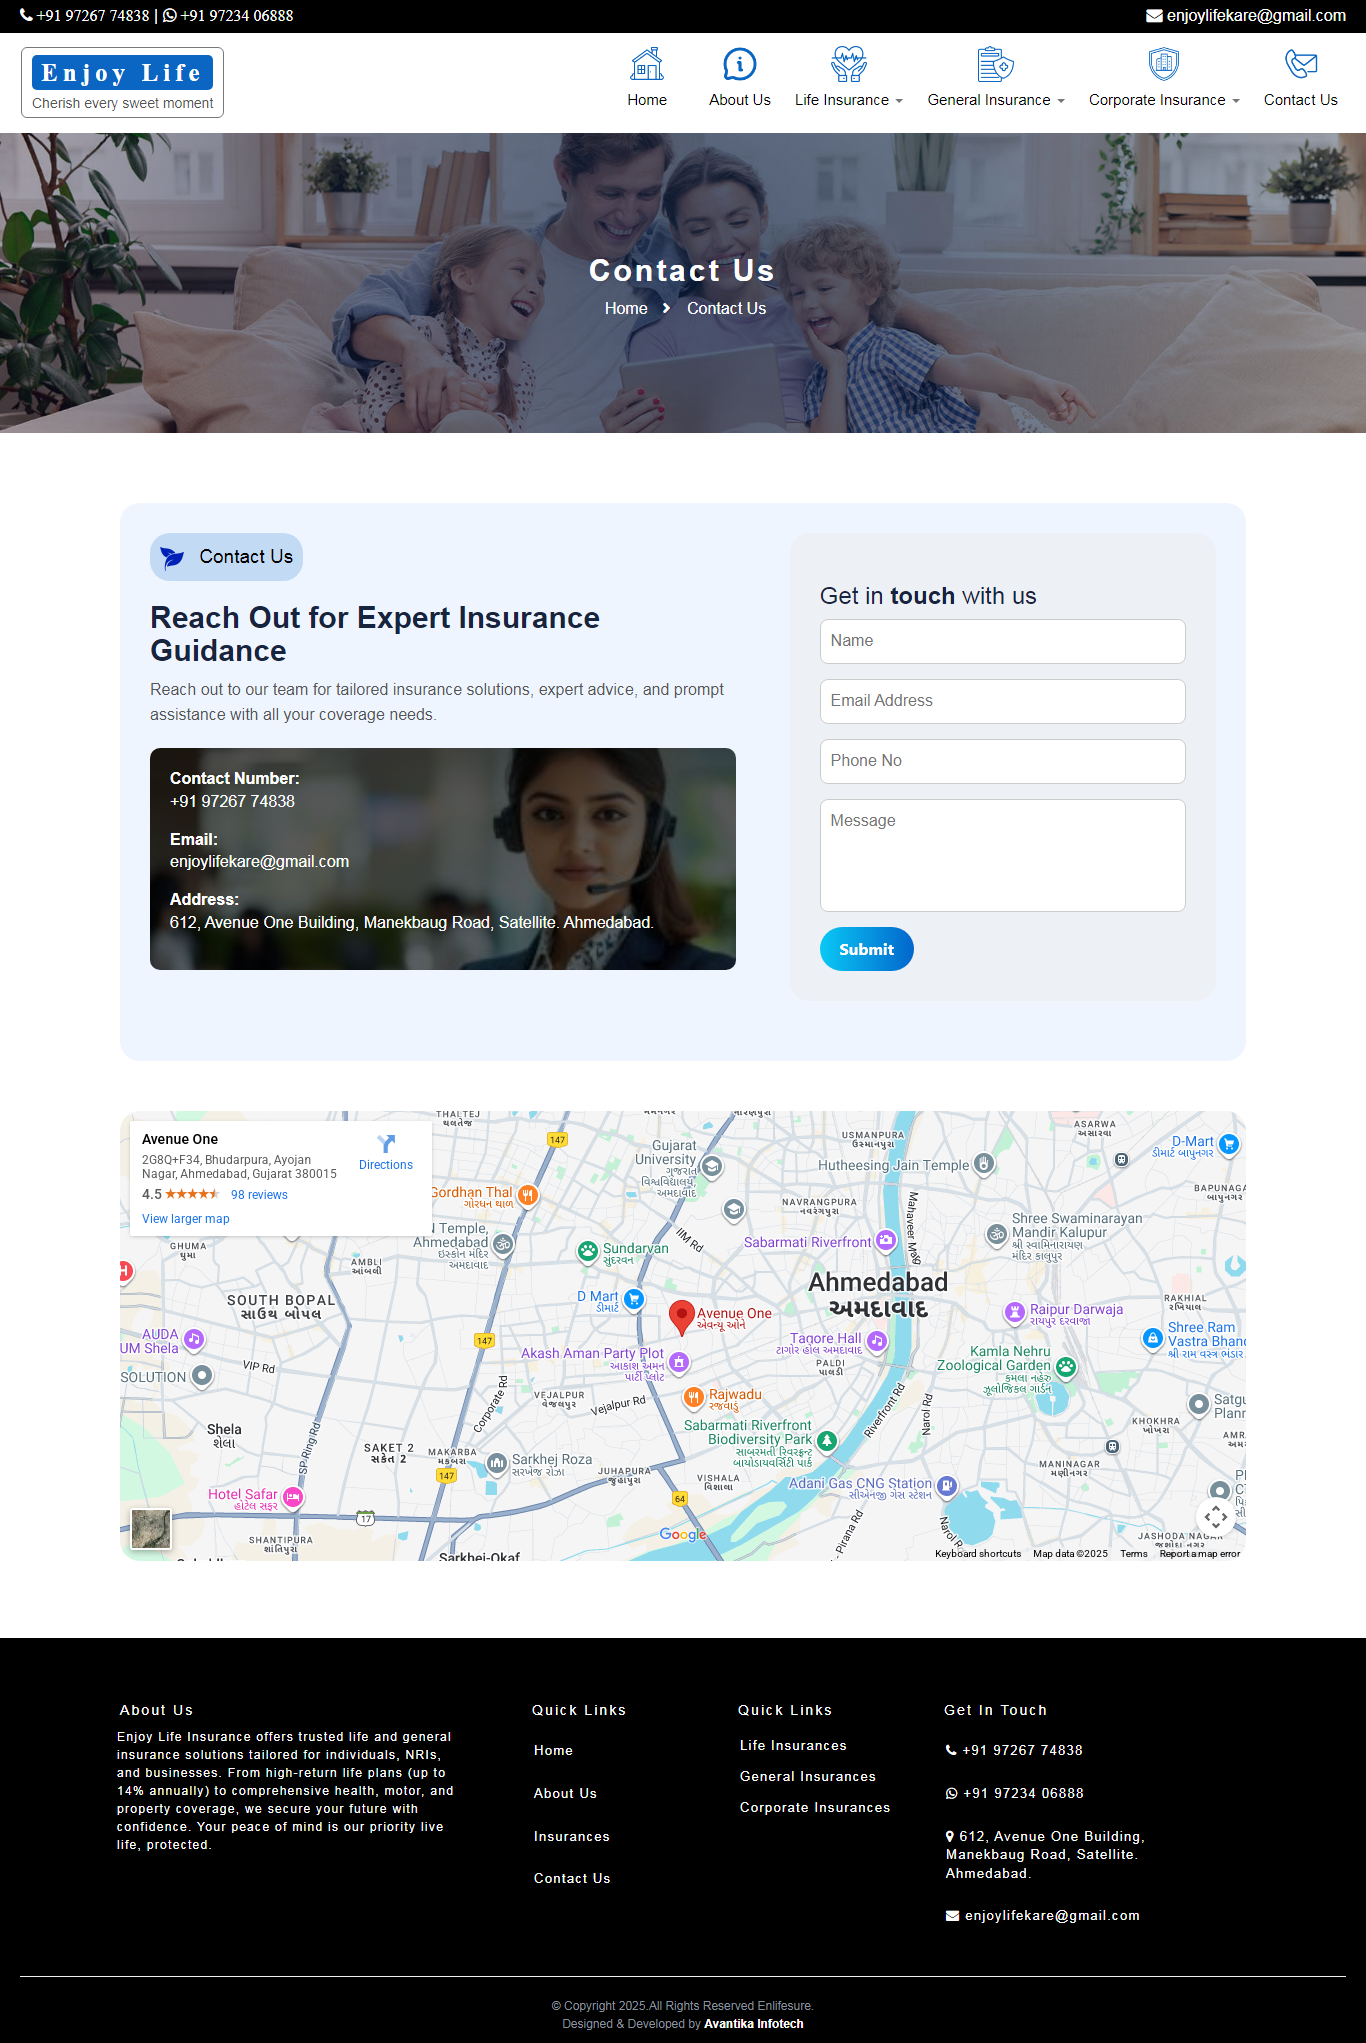The height and width of the screenshot is (2043, 1366).
Task: Open About Us in footer Quick Links
Action: point(565,1793)
